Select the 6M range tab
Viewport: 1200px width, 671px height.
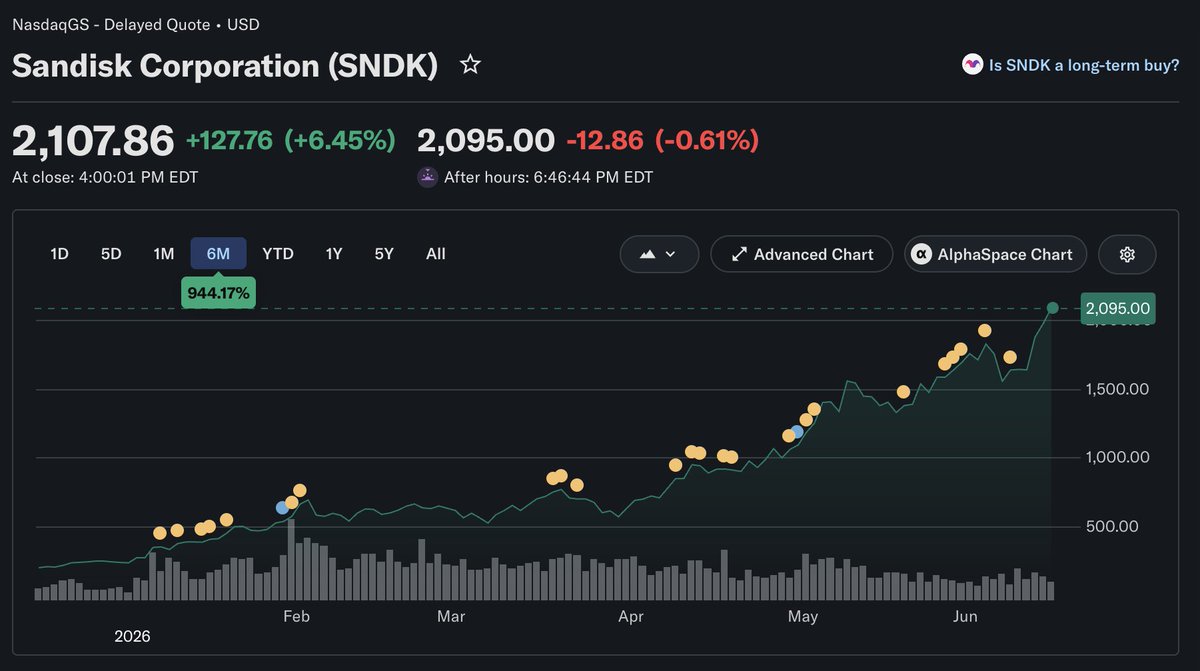pos(218,254)
